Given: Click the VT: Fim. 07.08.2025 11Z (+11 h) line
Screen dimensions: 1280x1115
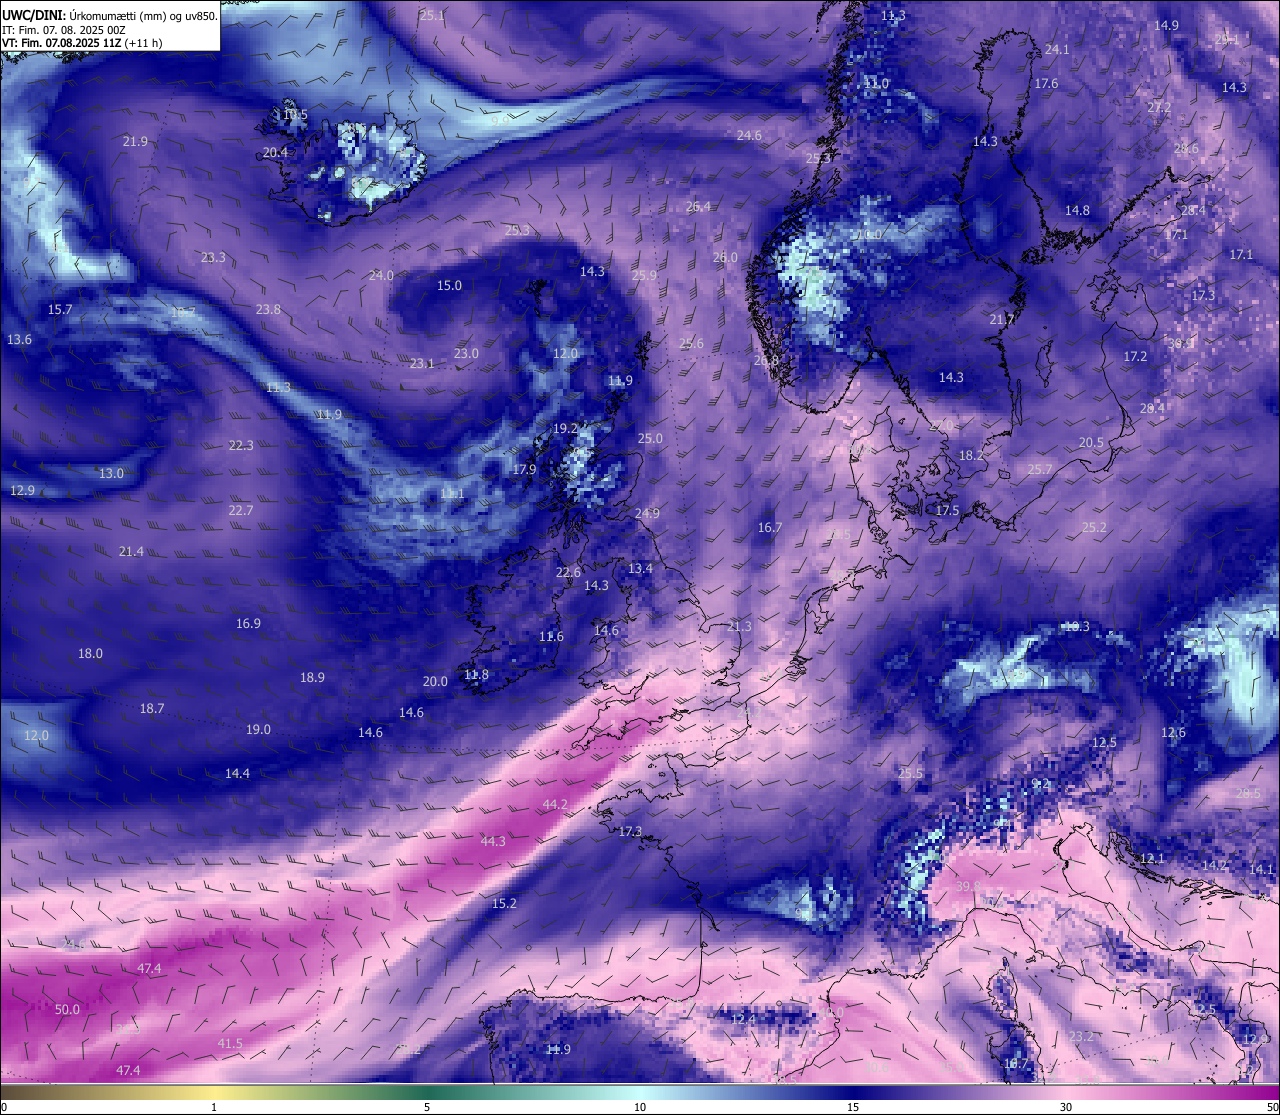Looking at the screenshot, I should coord(82,43).
